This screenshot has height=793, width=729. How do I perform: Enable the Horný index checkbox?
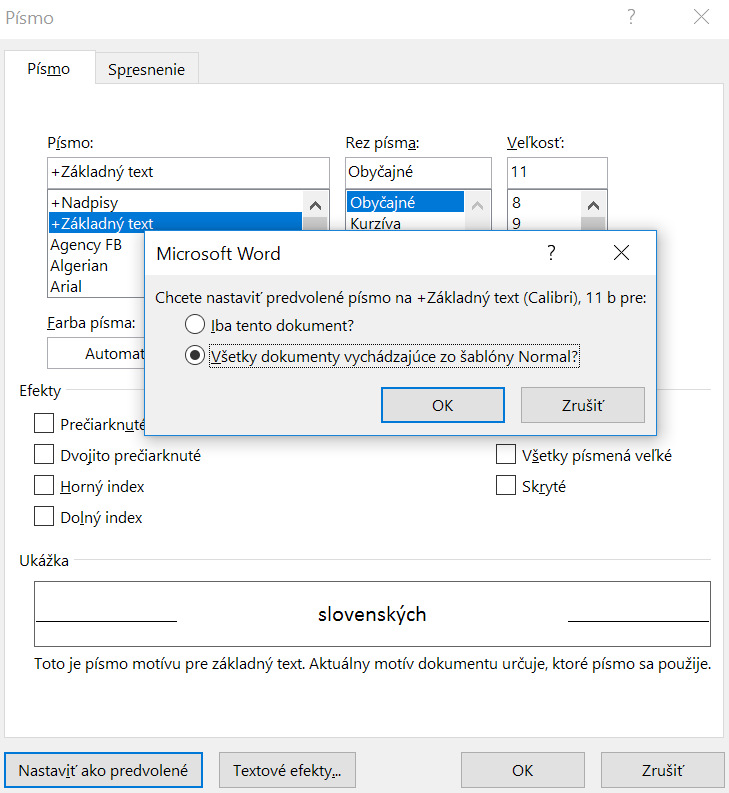[x=44, y=485]
